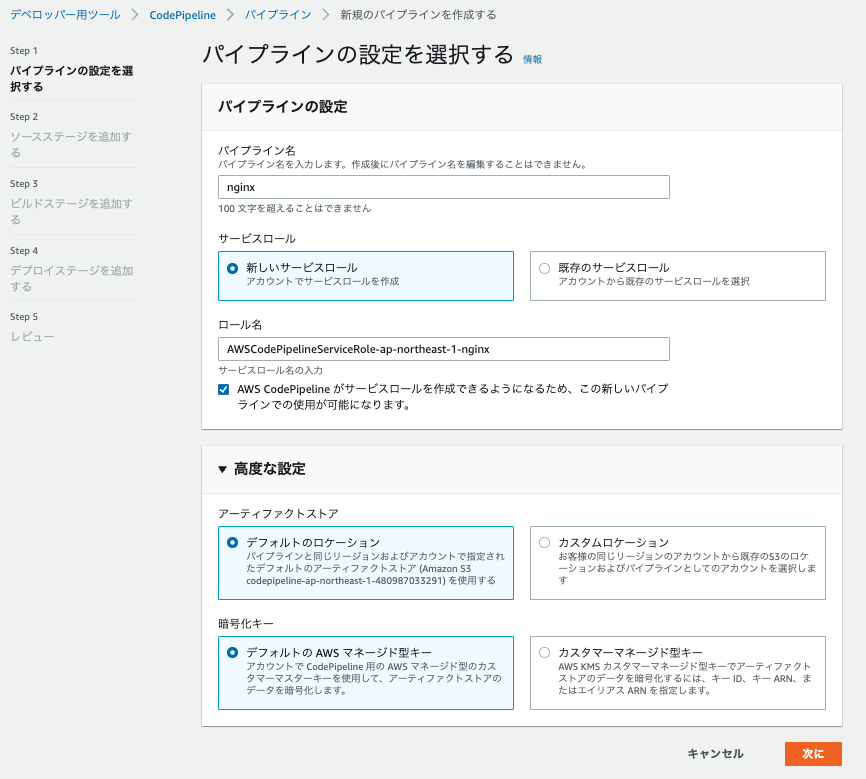This screenshot has width=866, height=779.
Task: Select the デフォルトの AWS マネージド型キー option
Action: [x=232, y=651]
